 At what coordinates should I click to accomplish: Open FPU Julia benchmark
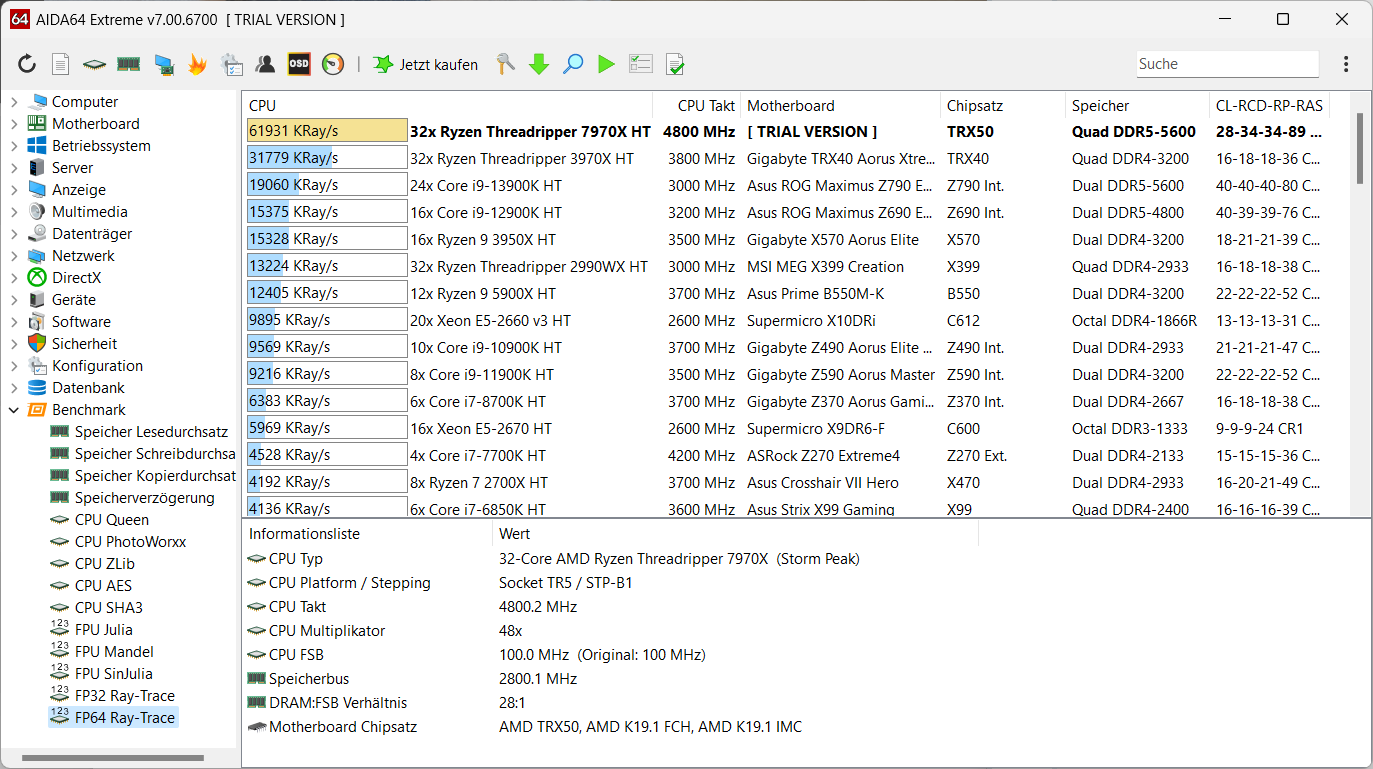[103, 630]
